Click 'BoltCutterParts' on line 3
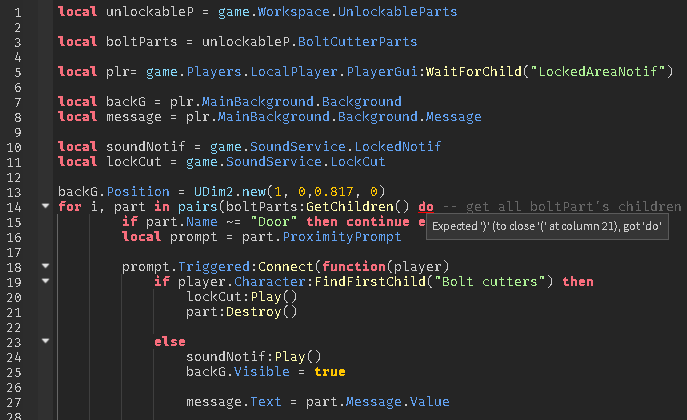The height and width of the screenshot is (420, 687). [358, 42]
